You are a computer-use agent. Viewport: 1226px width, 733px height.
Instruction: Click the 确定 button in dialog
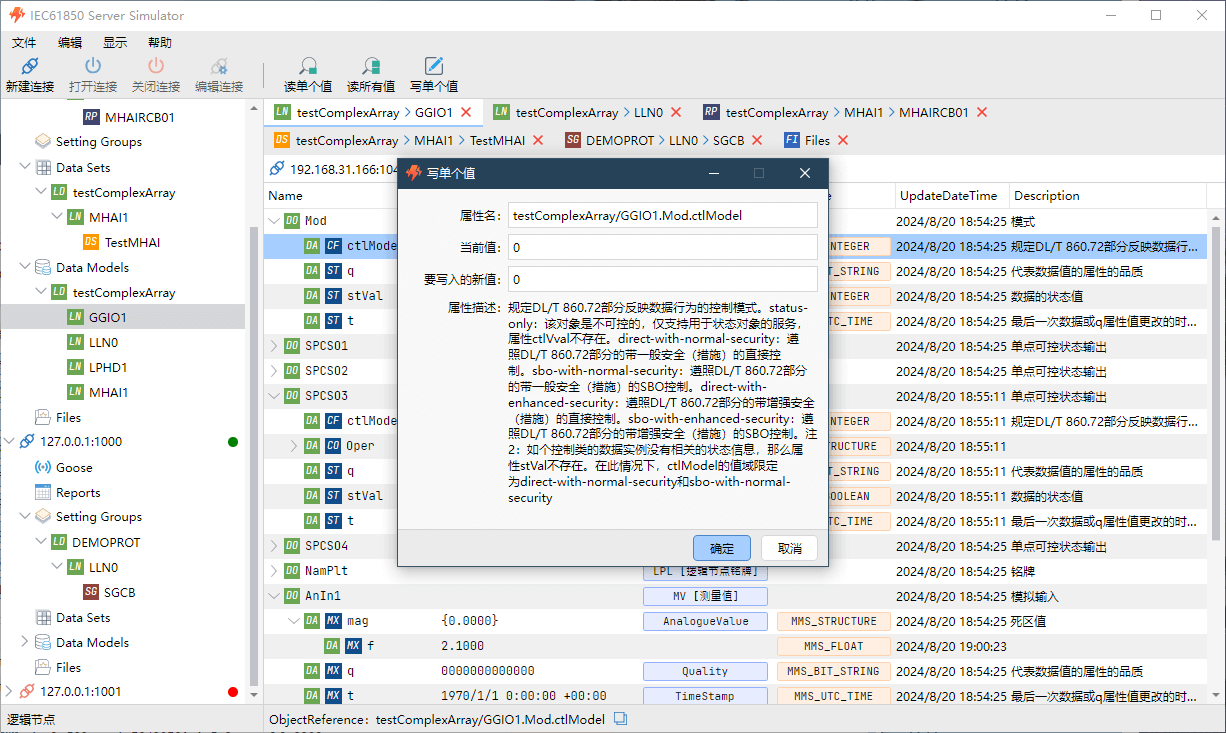tap(721, 548)
